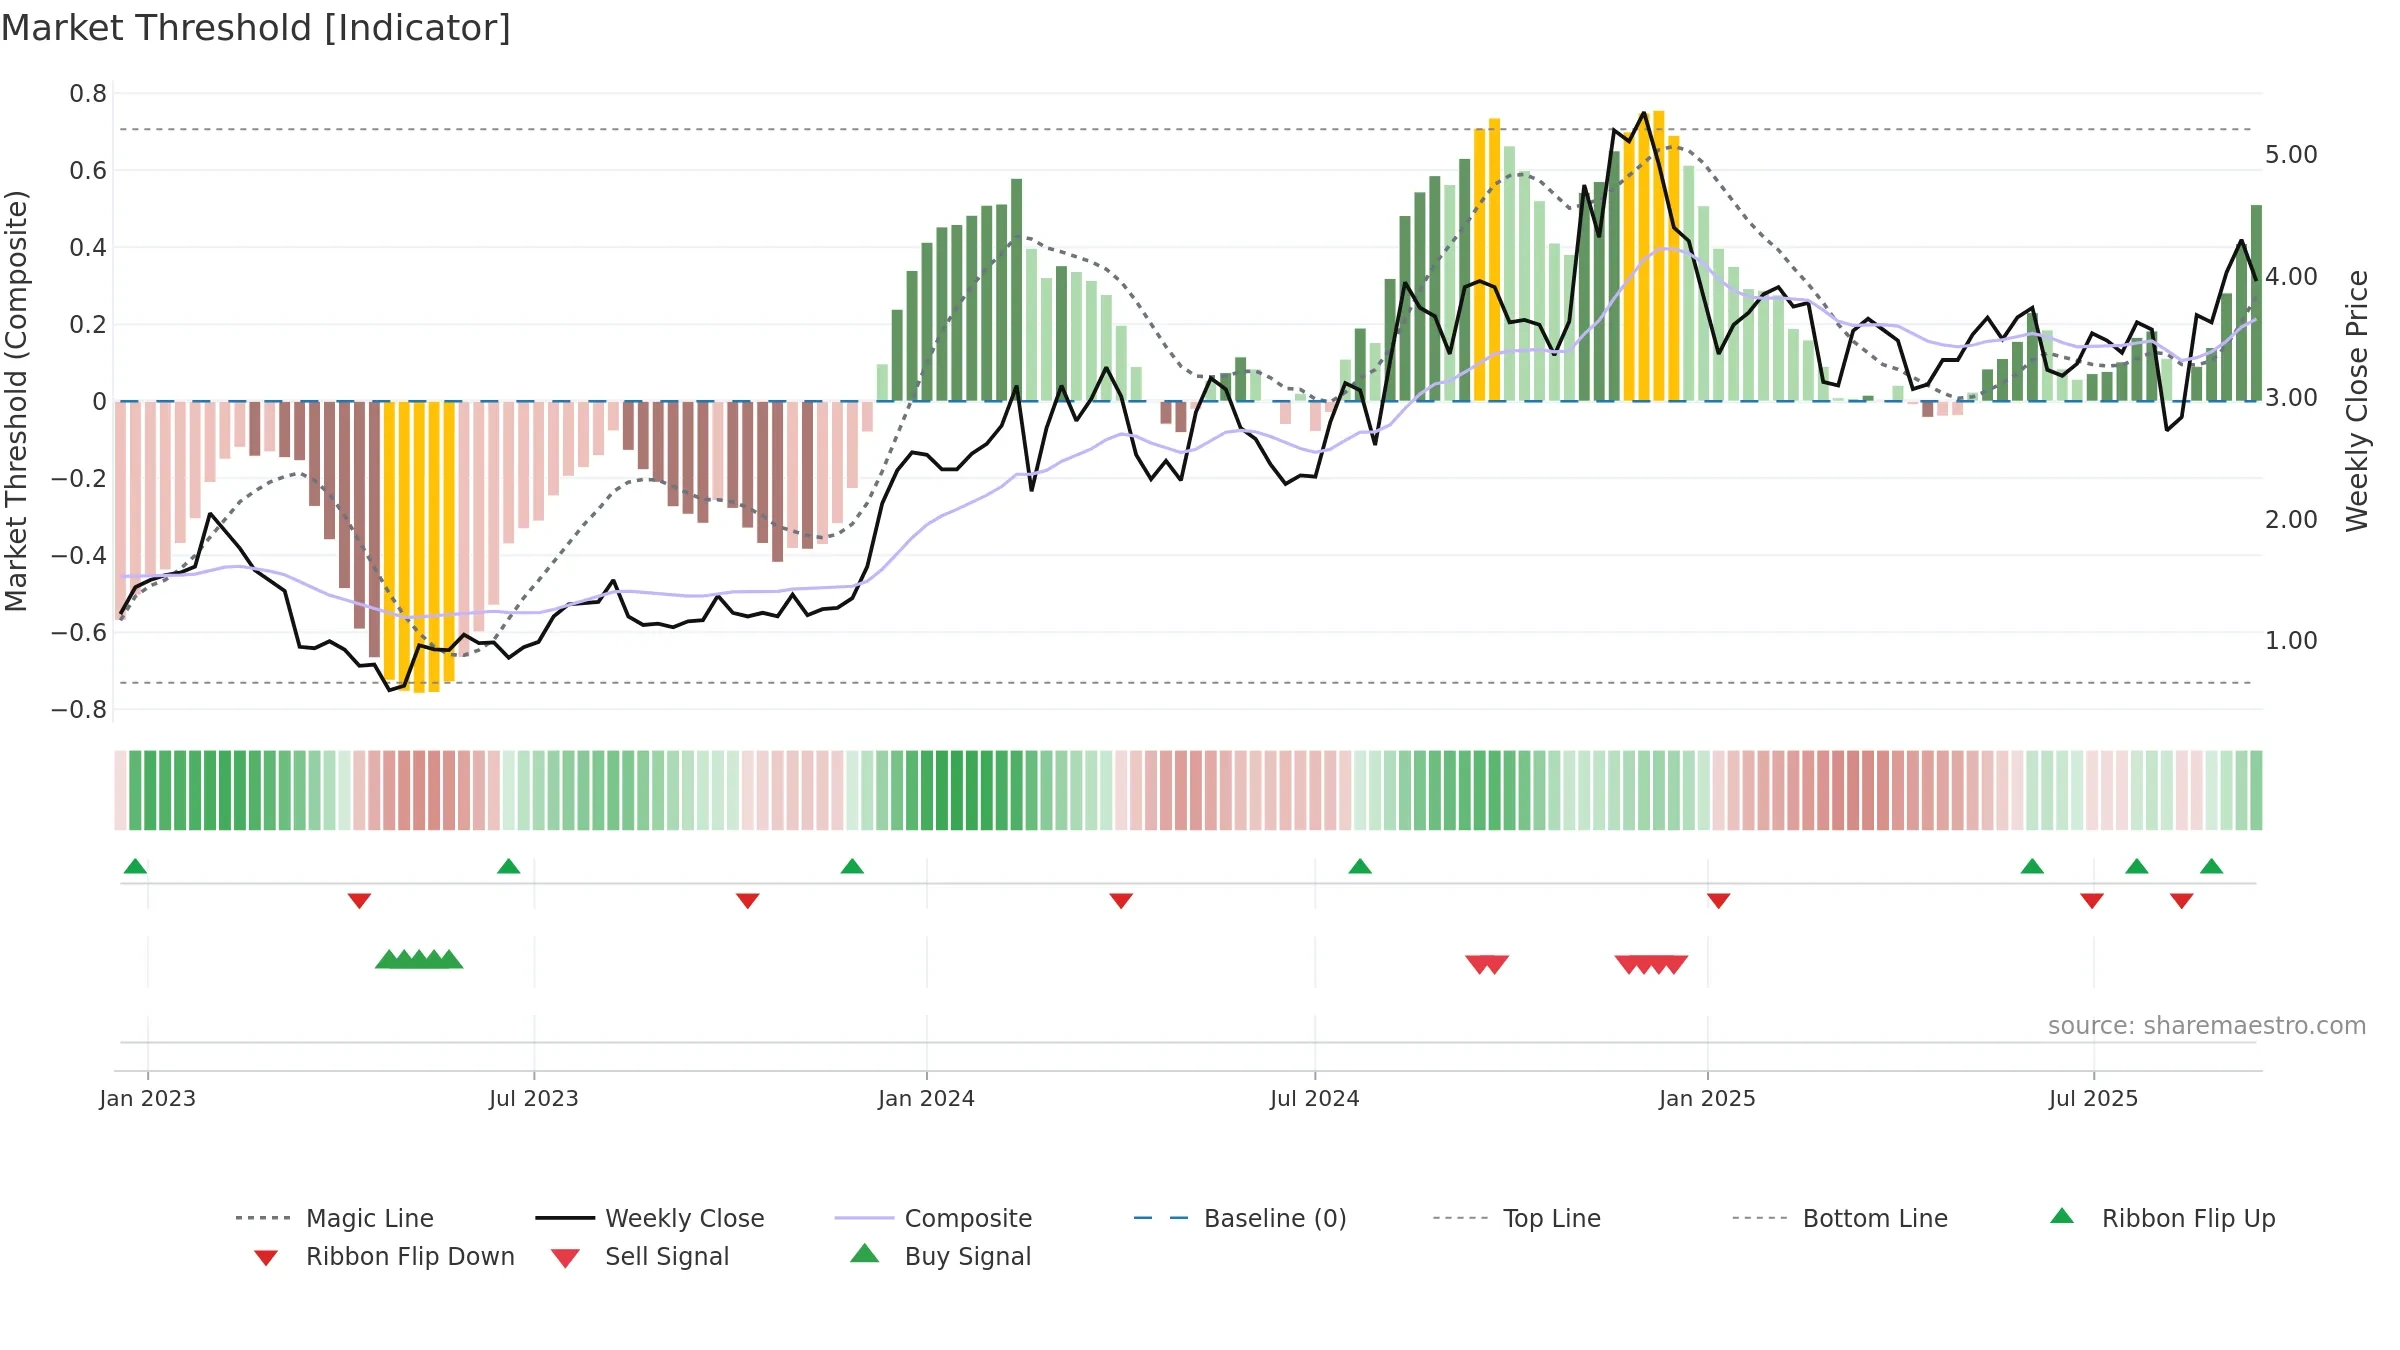The height and width of the screenshot is (1350, 2400).
Task: Click the 'source: sharemaestro.com' credit text
Action: click(x=2207, y=1026)
